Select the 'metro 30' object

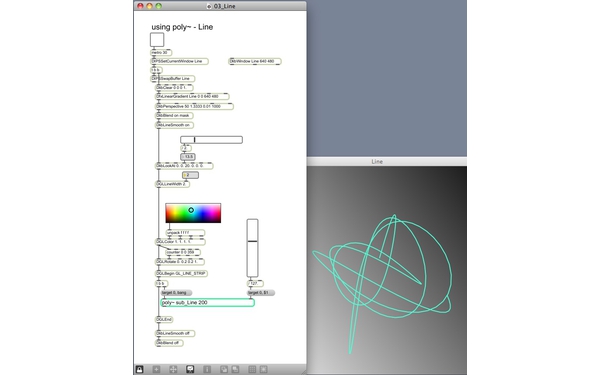point(161,52)
